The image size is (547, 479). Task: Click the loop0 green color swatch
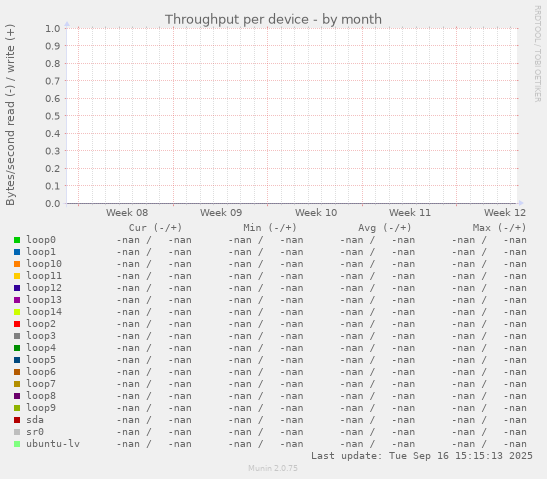coord(17,240)
